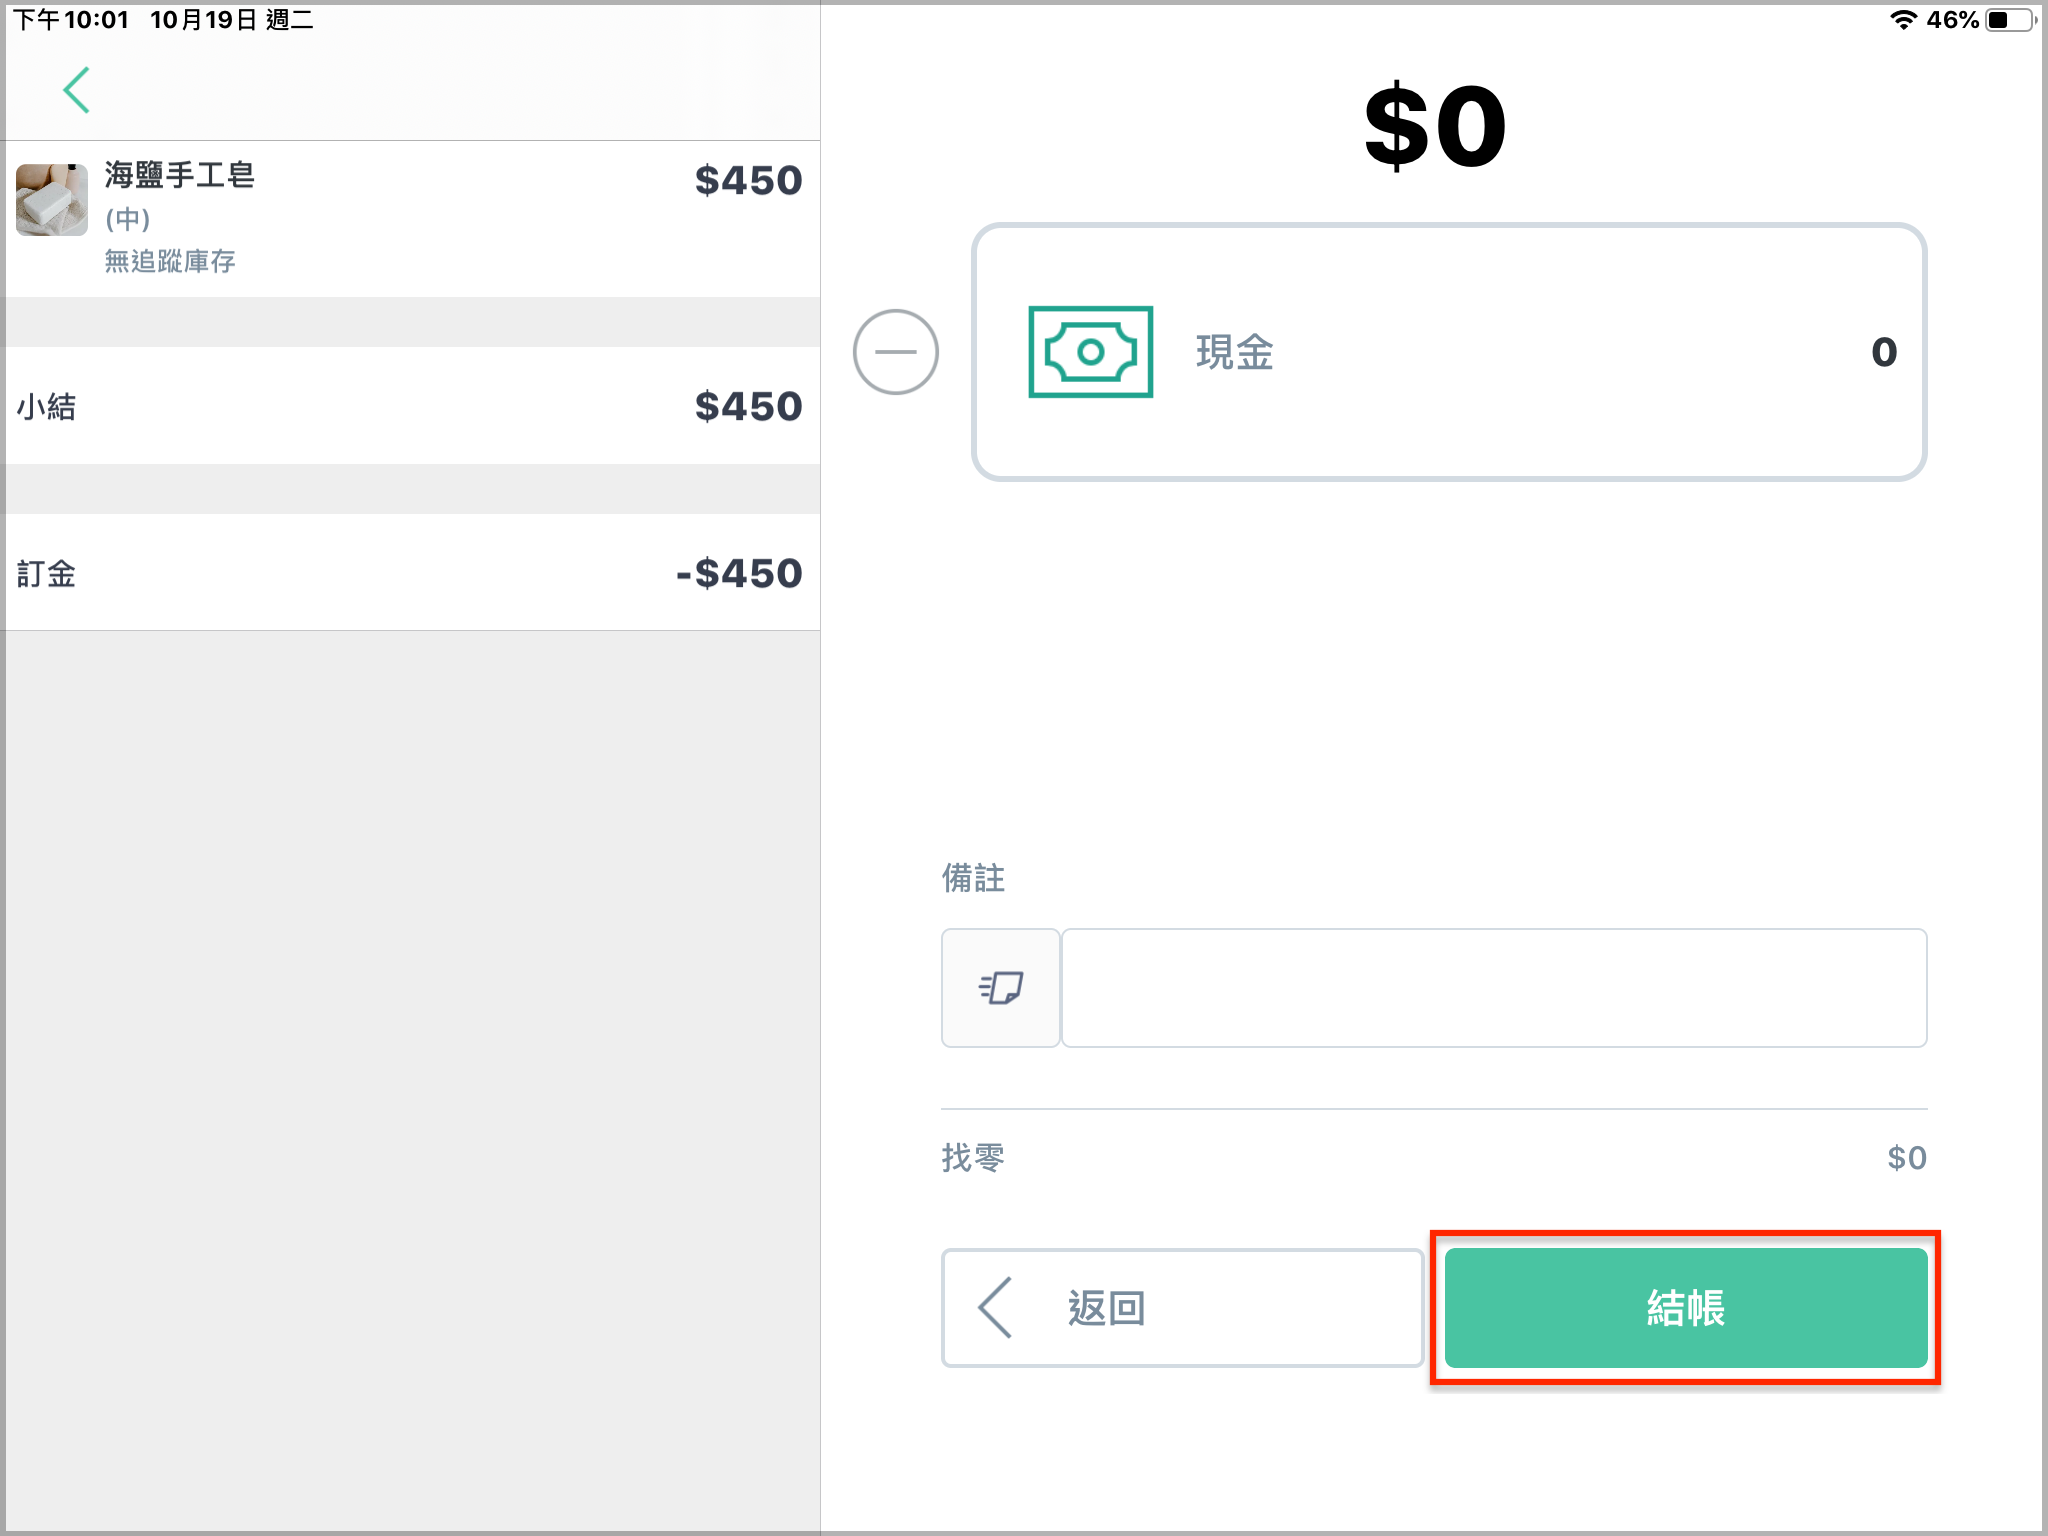Click the note icon beside the remarks field
Viewport: 2048px width, 1536px height.
[1000, 988]
